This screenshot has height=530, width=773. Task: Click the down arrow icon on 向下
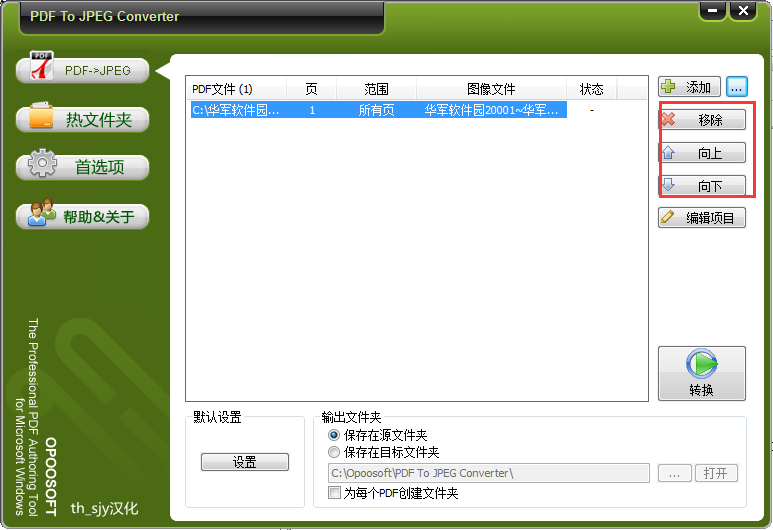668,184
